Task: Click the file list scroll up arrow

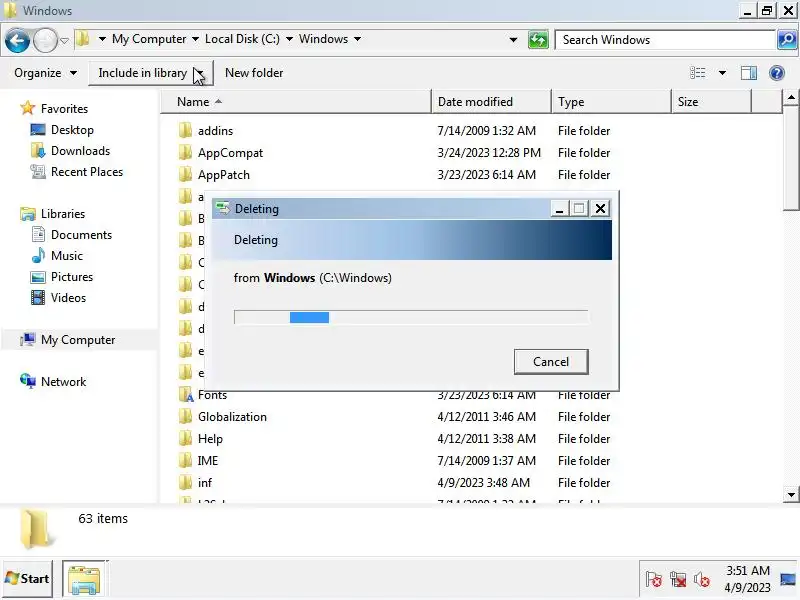Action: point(791,97)
